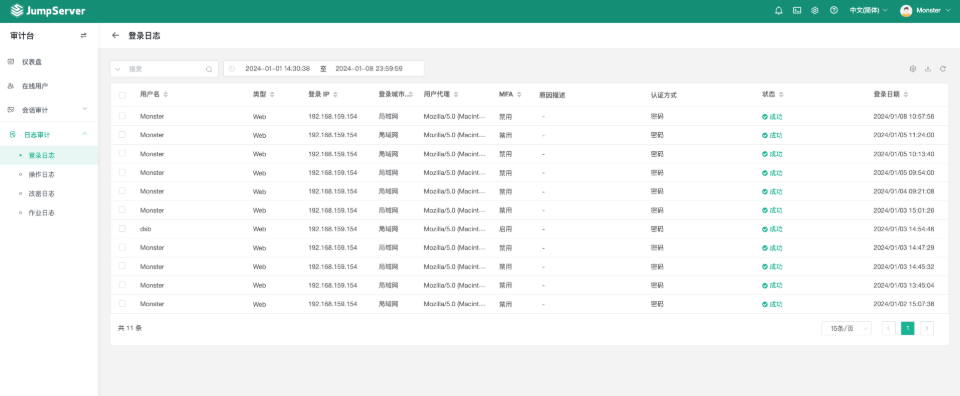Check the row dated 2024/01/05 11:24:00
960x396 pixels.
(x=122, y=134)
